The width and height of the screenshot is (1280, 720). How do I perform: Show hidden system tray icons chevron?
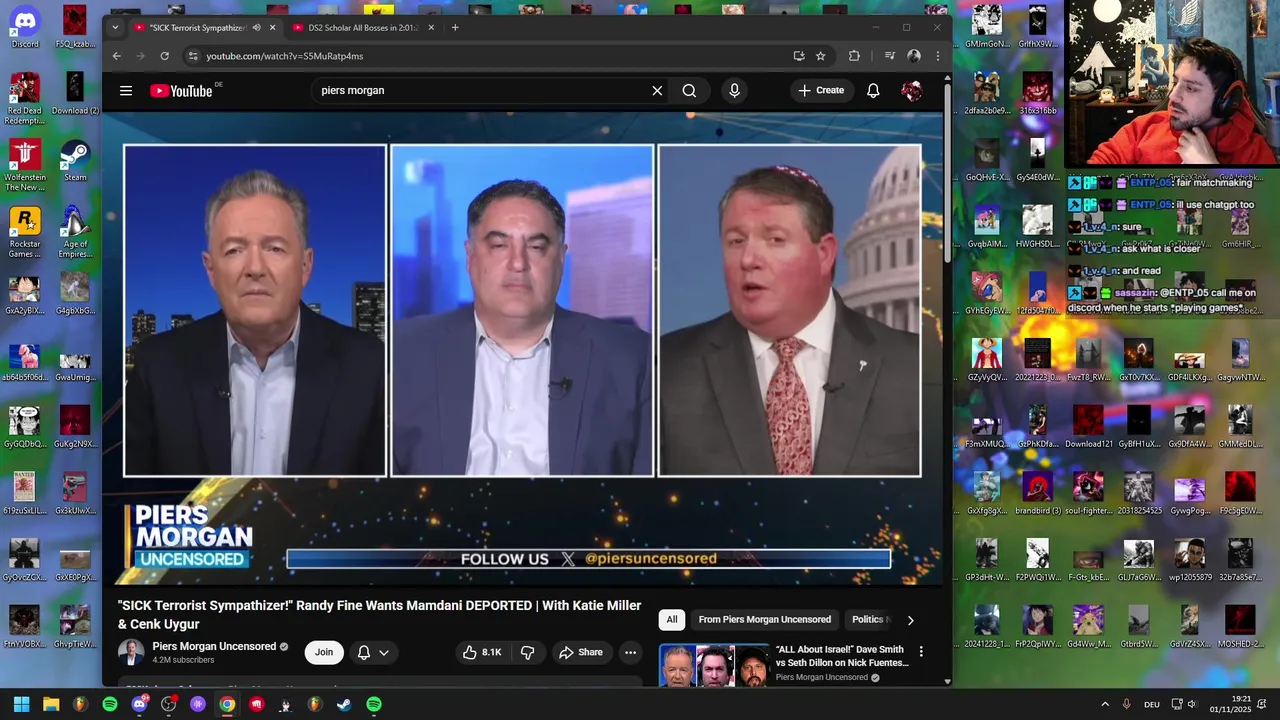(x=1105, y=704)
